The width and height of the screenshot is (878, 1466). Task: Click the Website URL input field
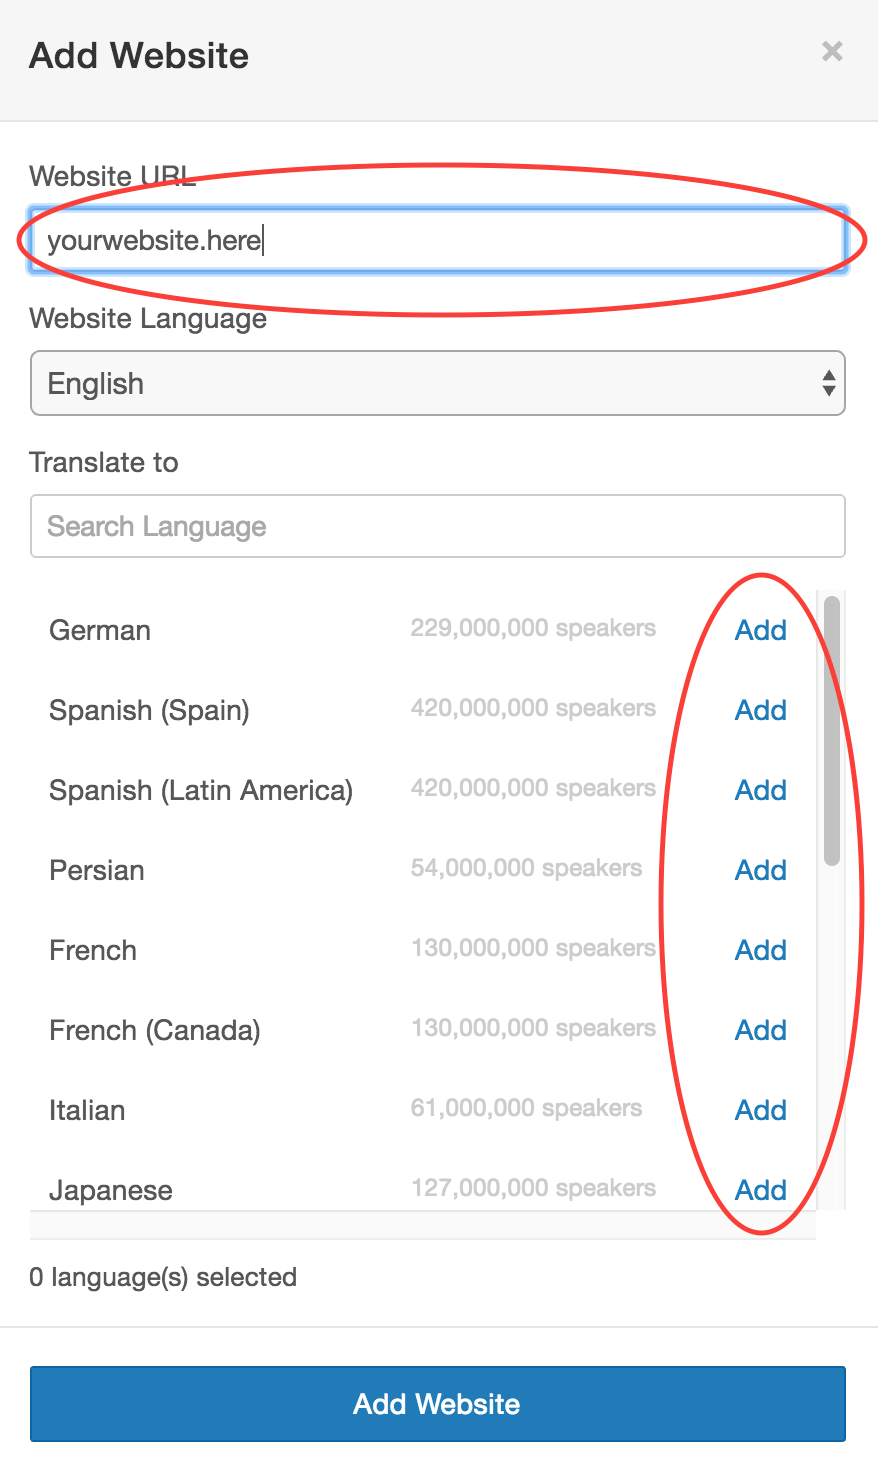point(438,240)
